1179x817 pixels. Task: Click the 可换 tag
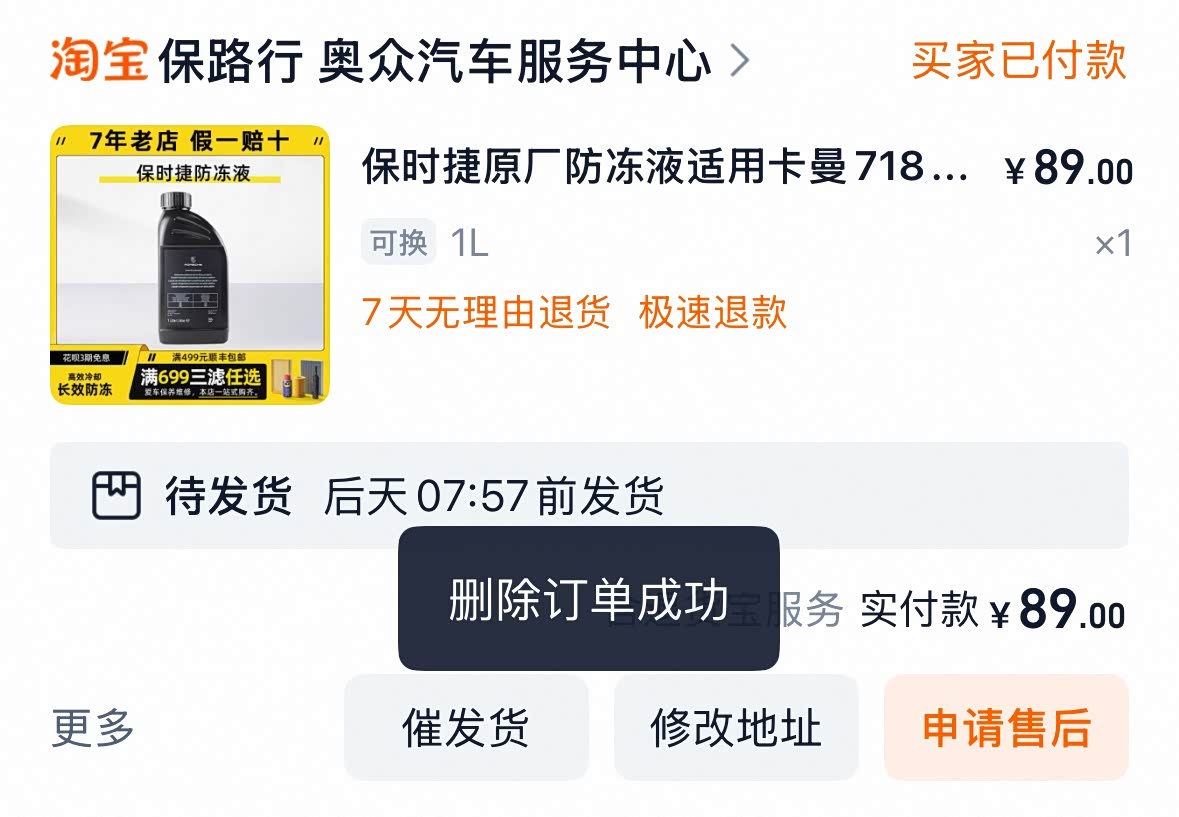(399, 242)
